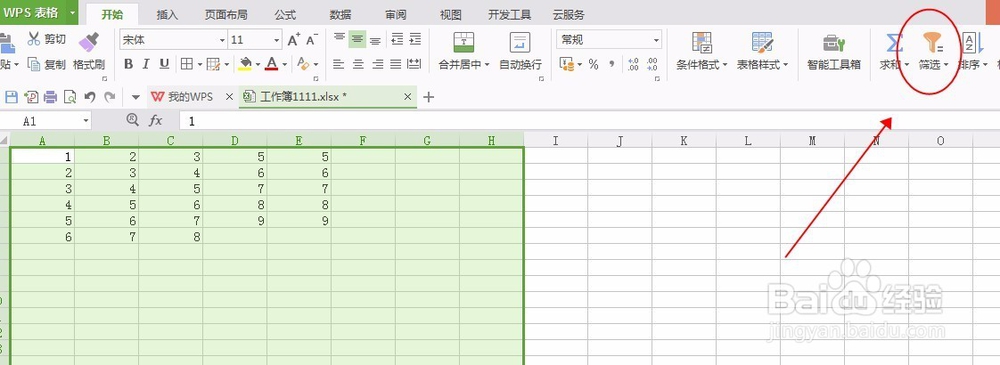
Task: Apply percent style
Action: [x=593, y=64]
